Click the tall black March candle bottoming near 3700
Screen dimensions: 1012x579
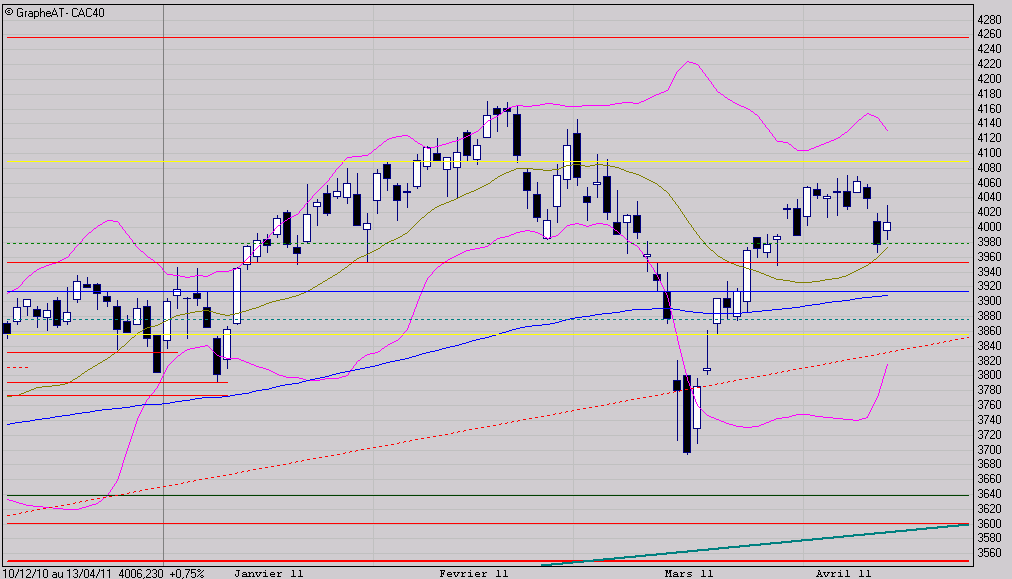click(x=687, y=414)
